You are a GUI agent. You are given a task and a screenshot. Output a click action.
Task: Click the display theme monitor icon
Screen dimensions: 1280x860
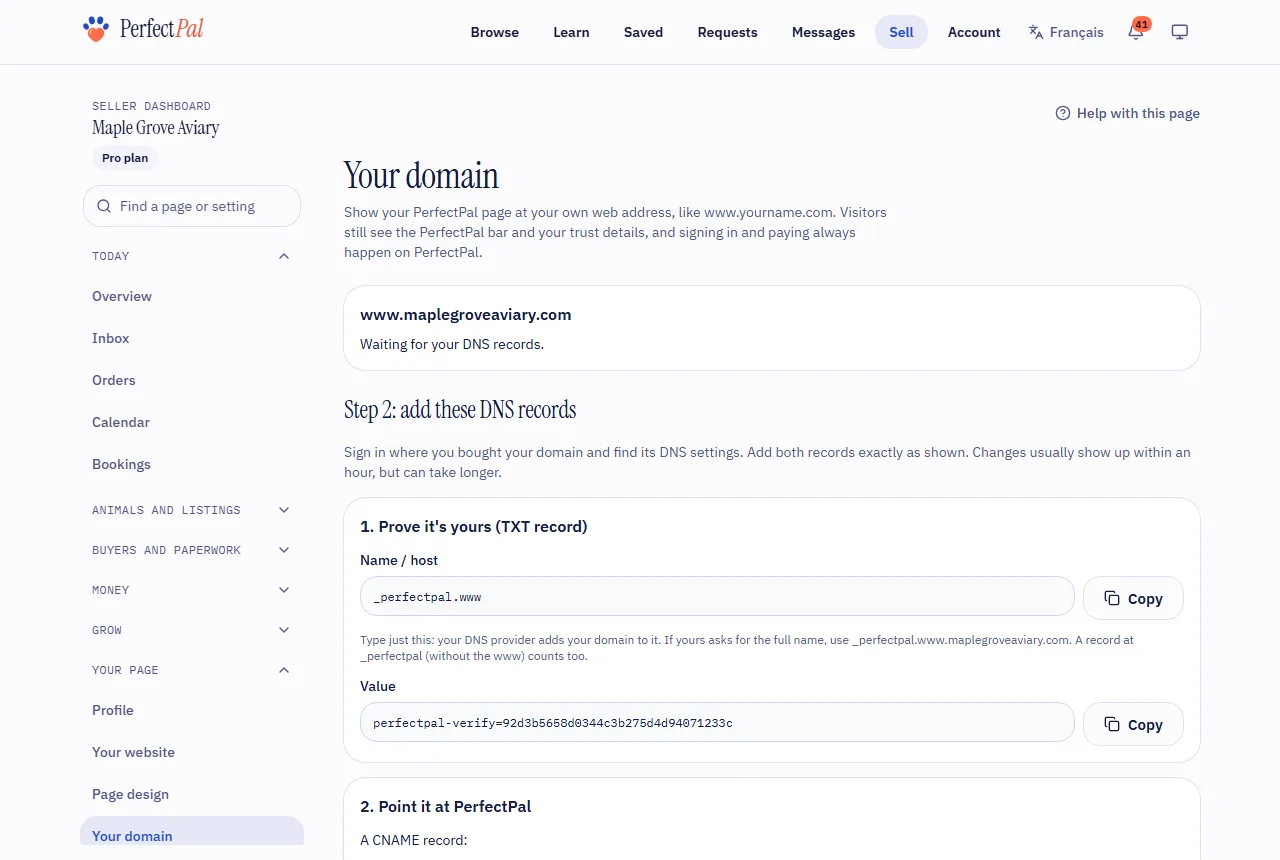pos(1180,32)
